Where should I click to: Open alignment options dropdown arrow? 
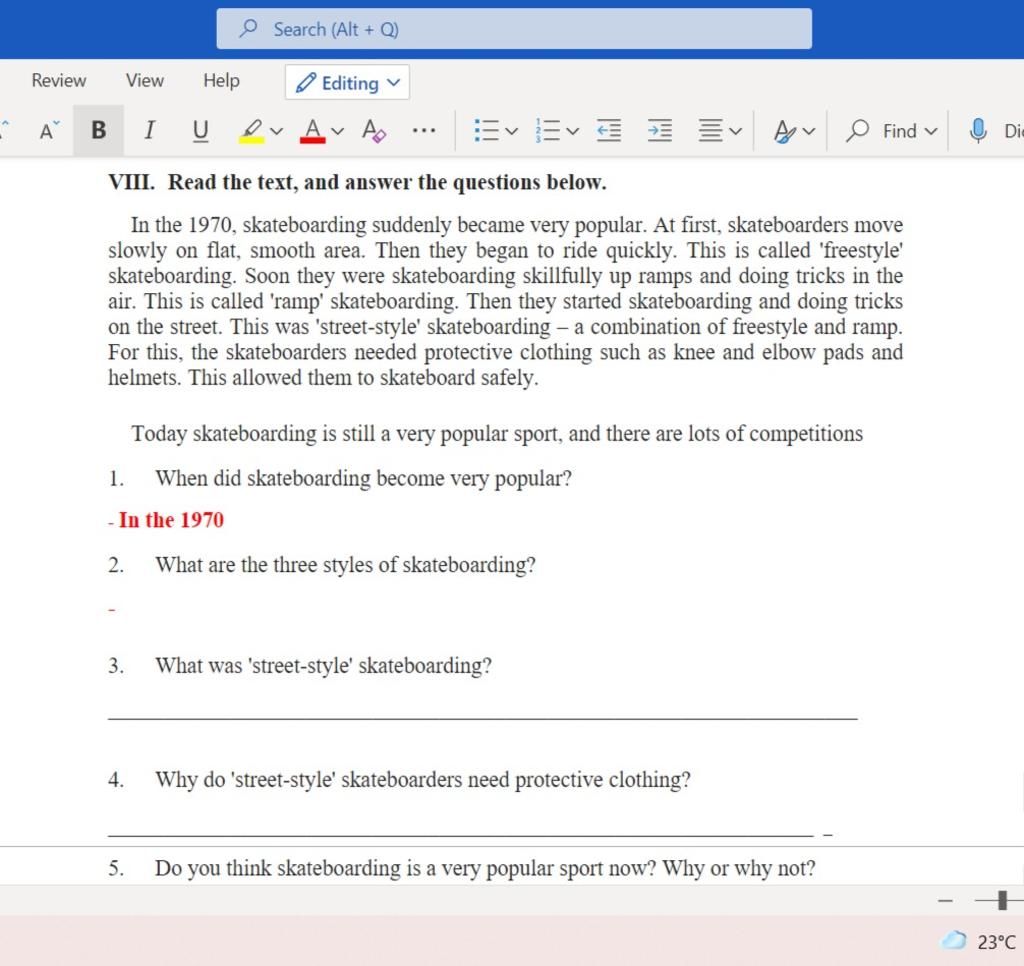click(735, 131)
